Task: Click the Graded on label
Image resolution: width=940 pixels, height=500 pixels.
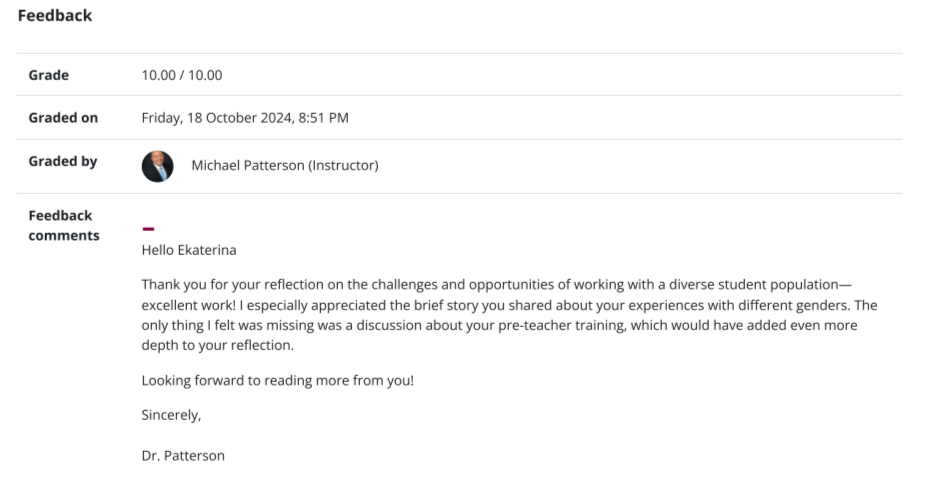Action: pos(63,118)
